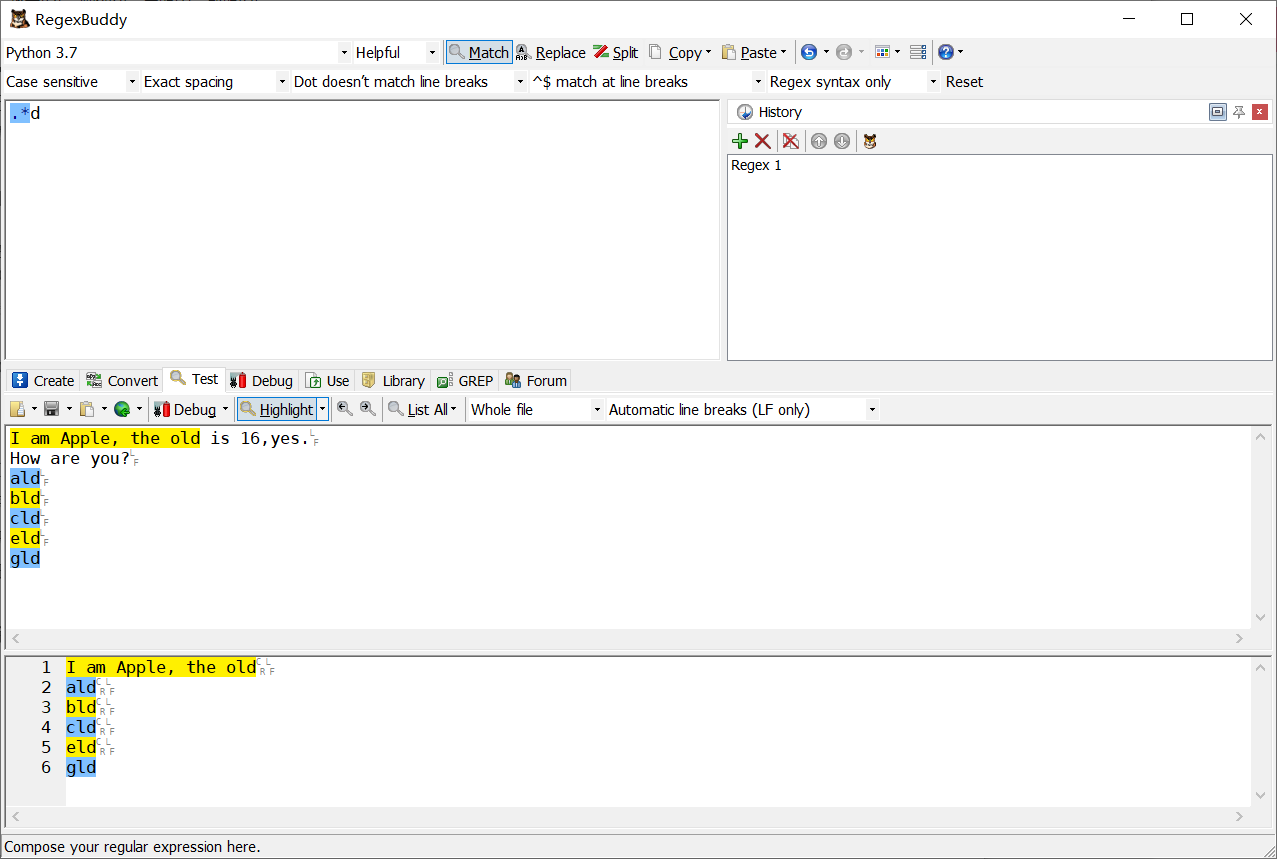Click the Reset options button
The height and width of the screenshot is (859, 1277).
964,82
